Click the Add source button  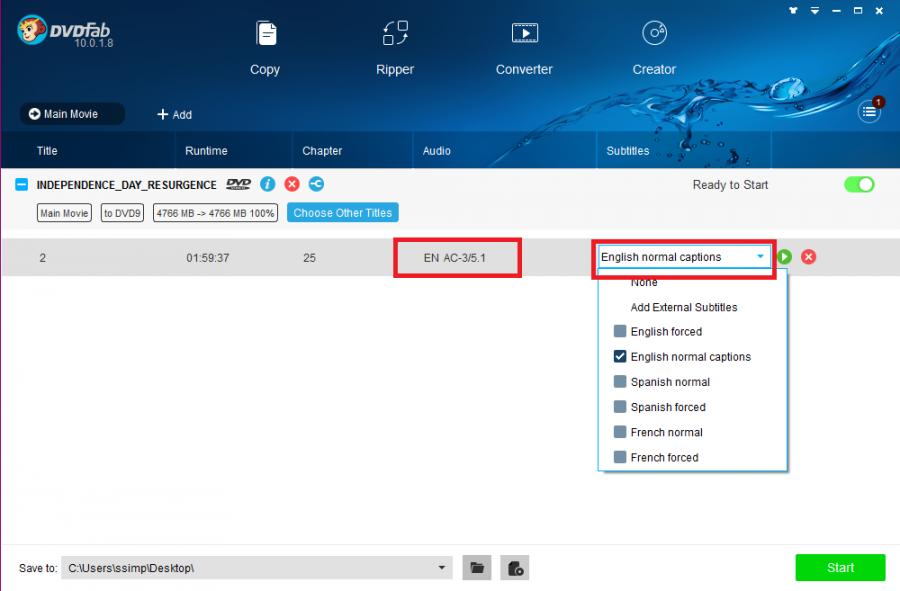point(174,114)
